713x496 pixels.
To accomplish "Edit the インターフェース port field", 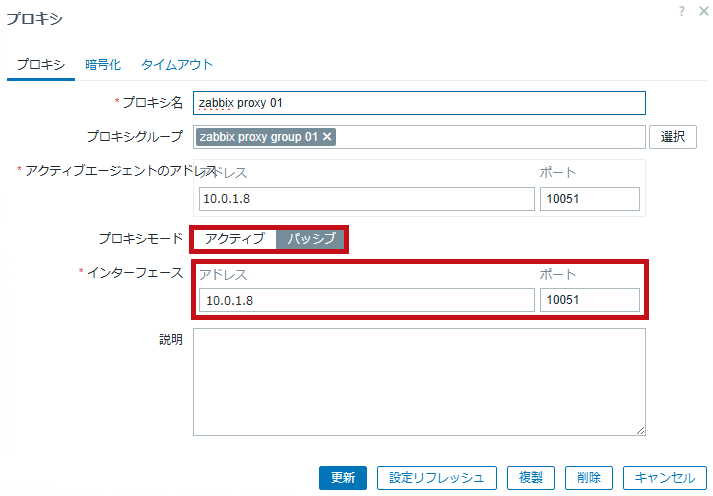I will [590, 300].
